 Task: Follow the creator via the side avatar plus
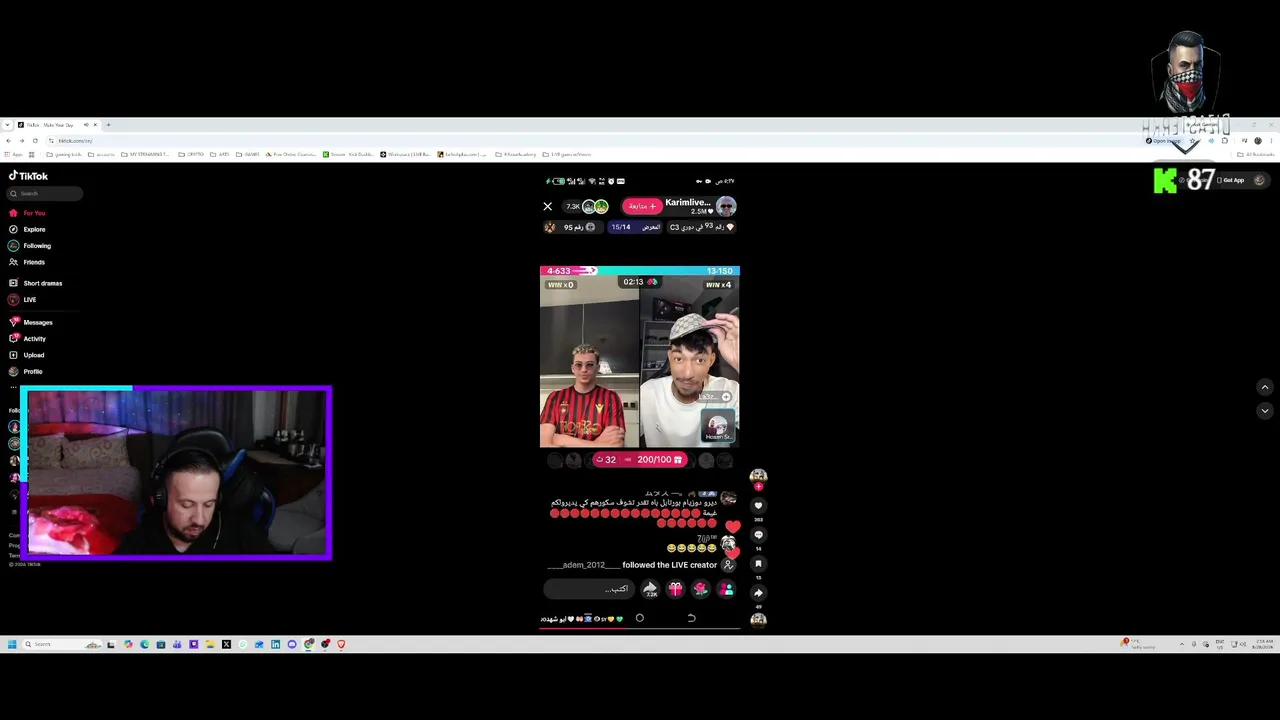tap(758, 487)
